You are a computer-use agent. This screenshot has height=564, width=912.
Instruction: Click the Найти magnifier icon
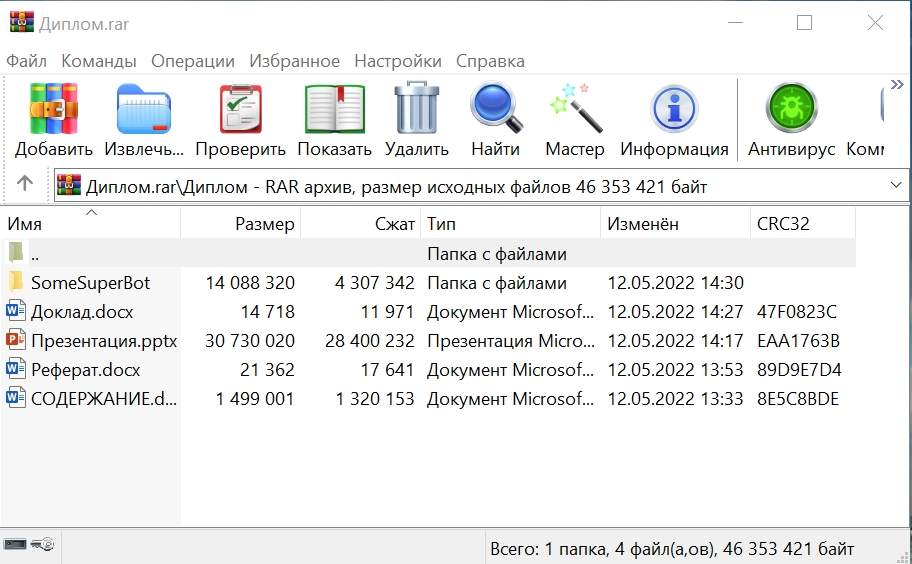pos(495,109)
